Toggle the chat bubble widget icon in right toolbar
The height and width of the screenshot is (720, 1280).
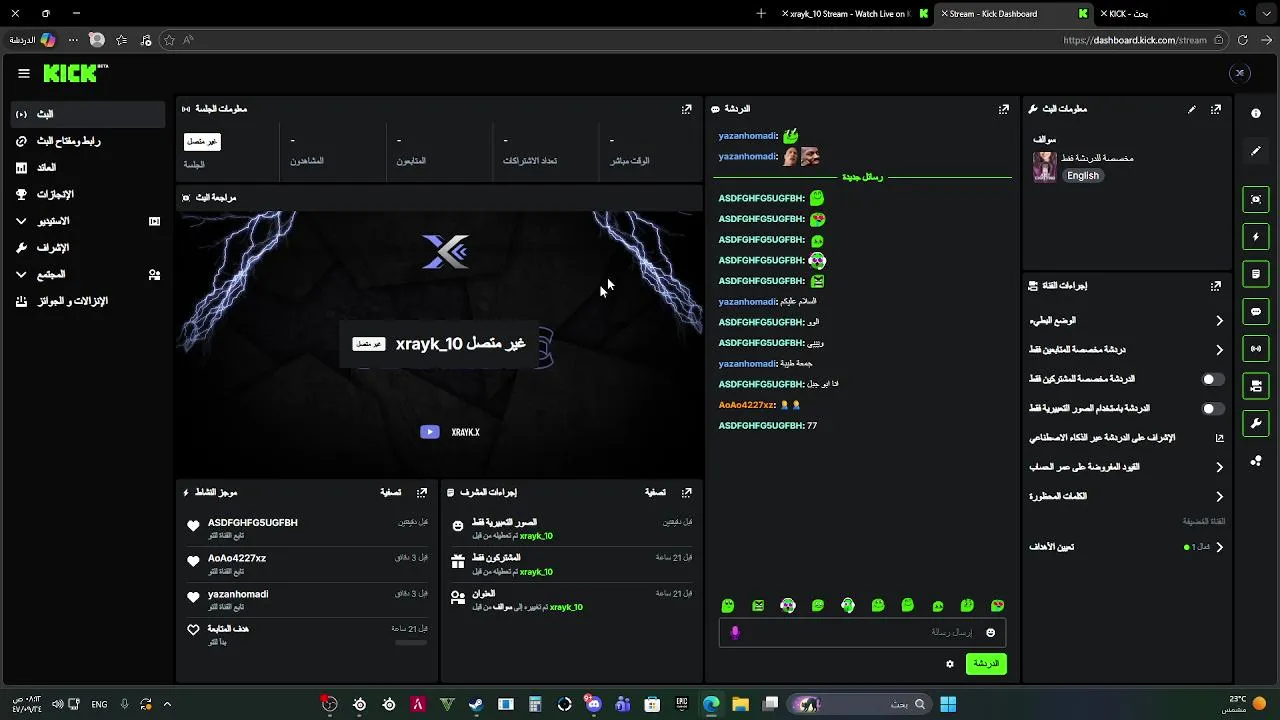pos(1256,312)
